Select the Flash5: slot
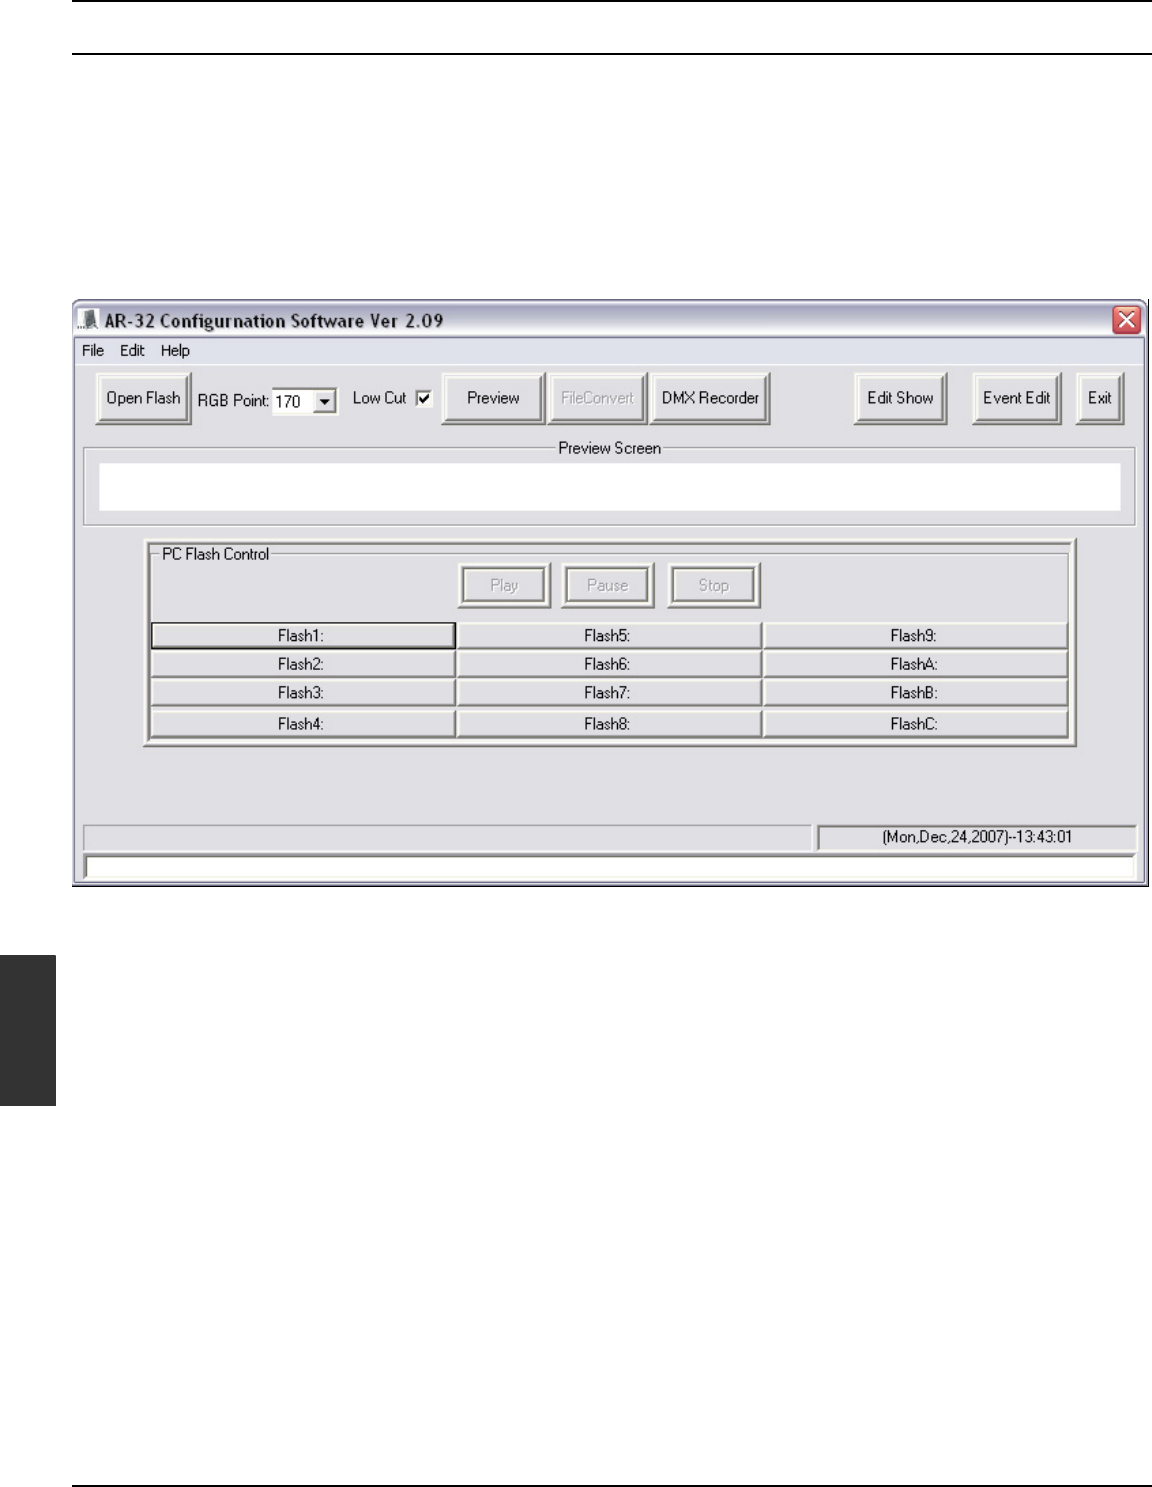Viewport: 1152px width, 1487px height. tap(609, 636)
